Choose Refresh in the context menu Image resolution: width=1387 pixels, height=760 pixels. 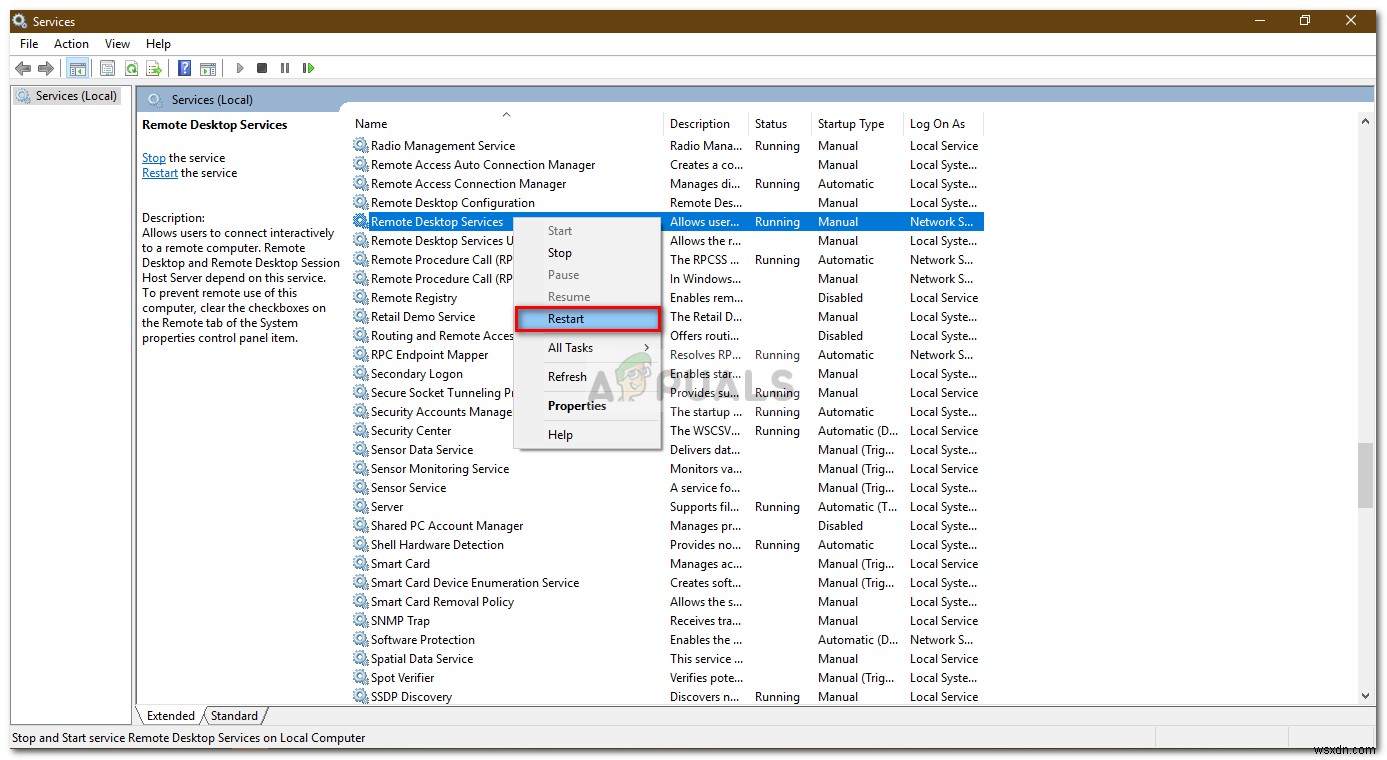(587, 377)
